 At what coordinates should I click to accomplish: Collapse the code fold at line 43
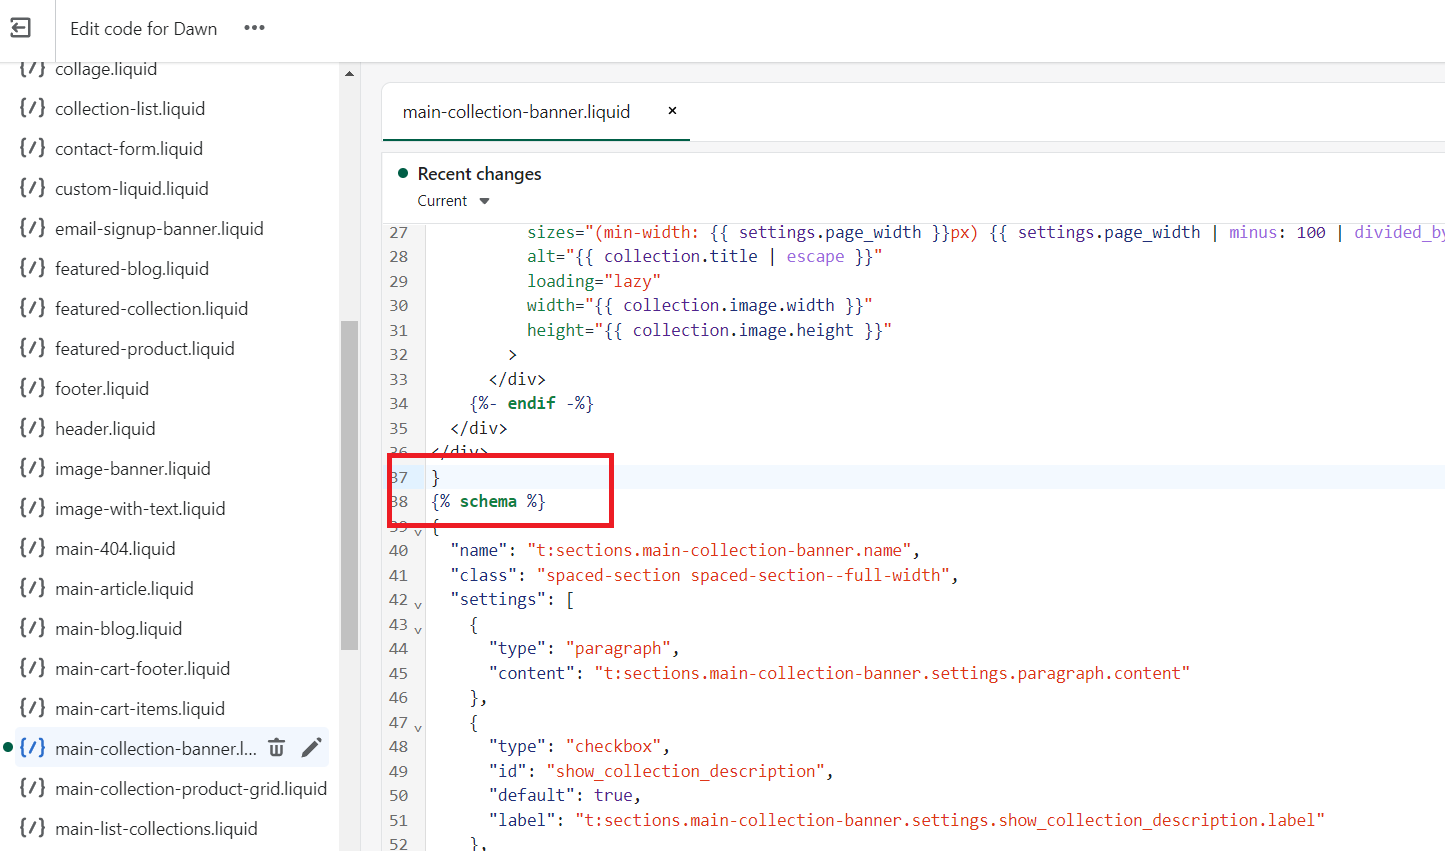click(418, 630)
